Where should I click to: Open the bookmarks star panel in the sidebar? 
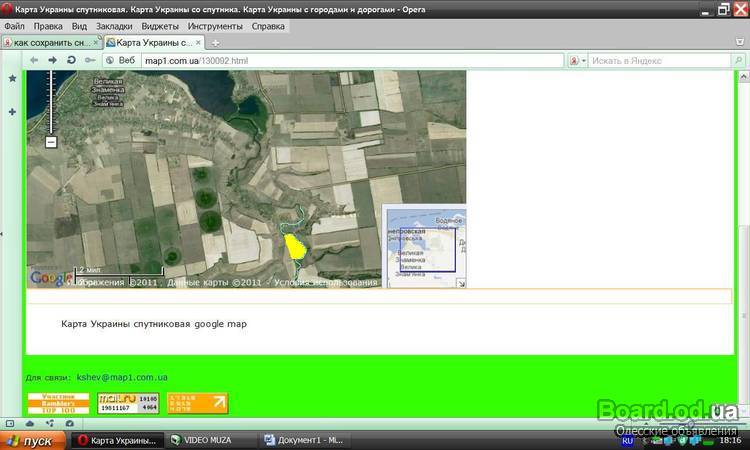(12, 78)
